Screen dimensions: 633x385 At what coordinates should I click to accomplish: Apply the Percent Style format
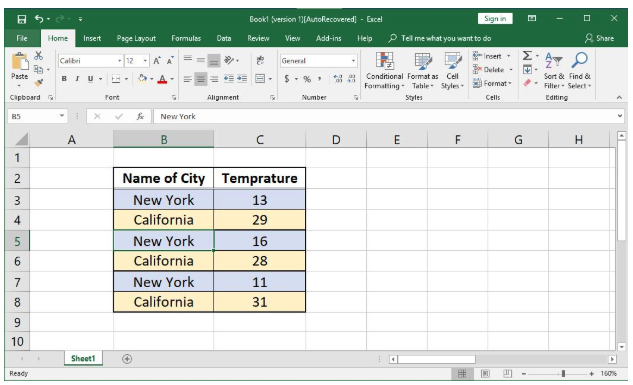tap(307, 79)
